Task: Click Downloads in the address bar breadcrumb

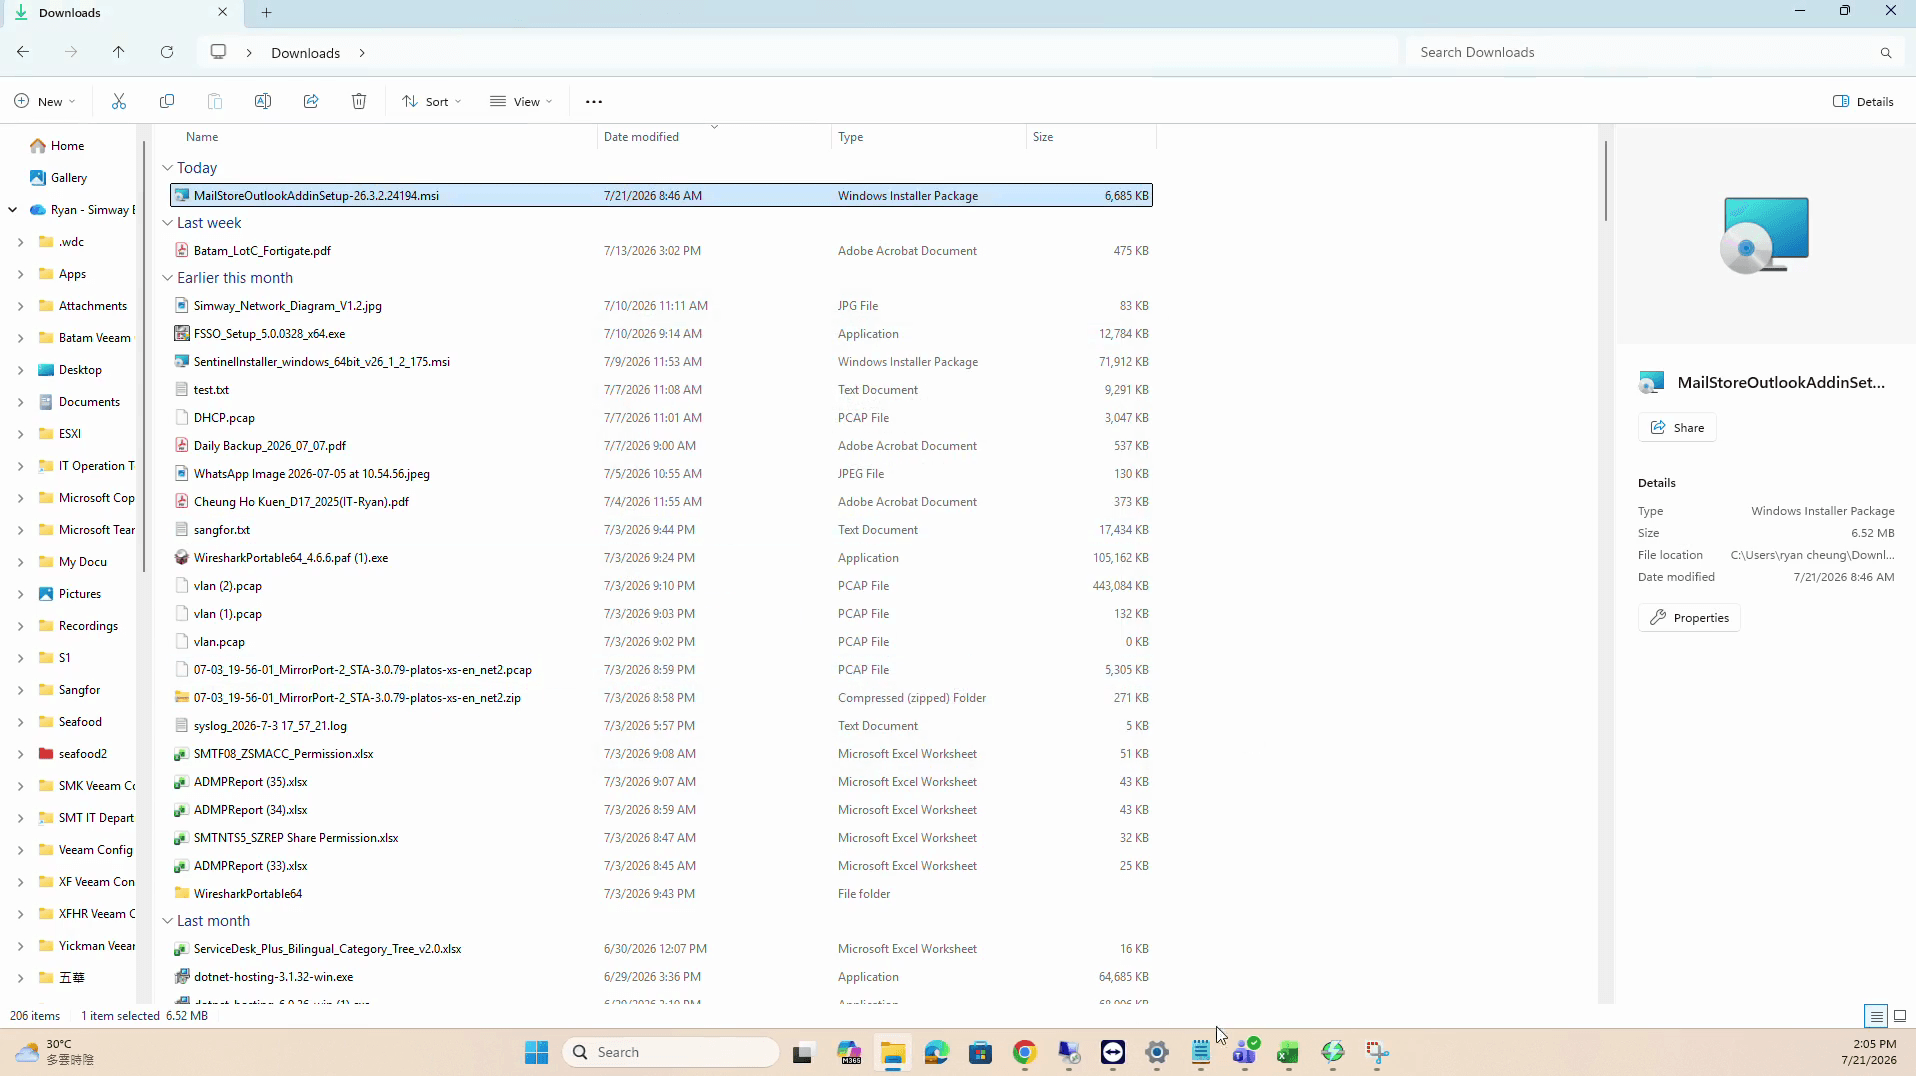Action: pos(305,53)
